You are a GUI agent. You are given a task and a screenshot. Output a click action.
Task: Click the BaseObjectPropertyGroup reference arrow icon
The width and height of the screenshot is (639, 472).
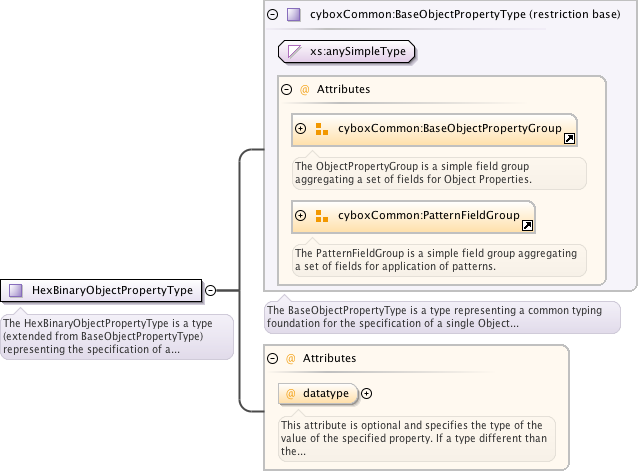tap(569, 139)
